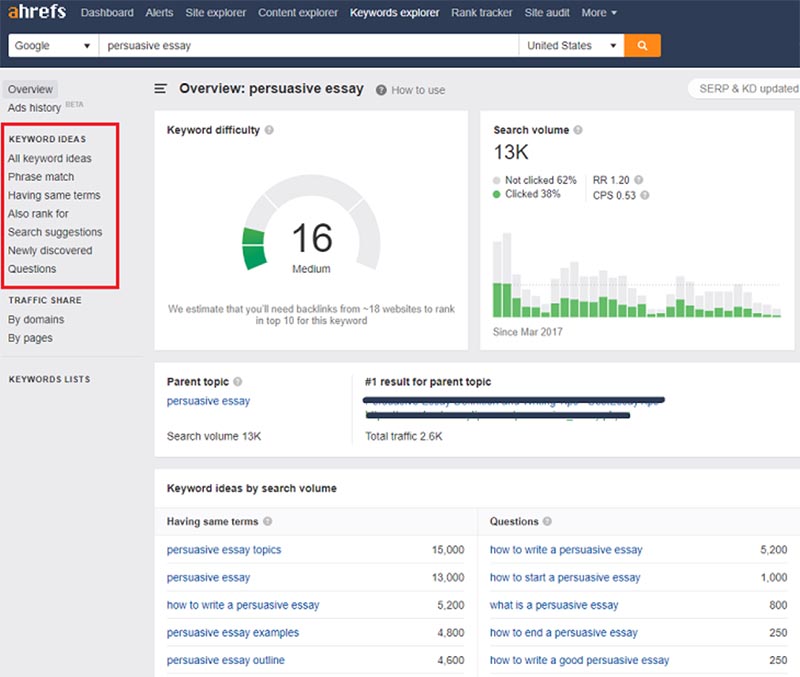Click the keyword difficulty gauge chart
The width and height of the screenshot is (800, 677).
click(x=311, y=224)
